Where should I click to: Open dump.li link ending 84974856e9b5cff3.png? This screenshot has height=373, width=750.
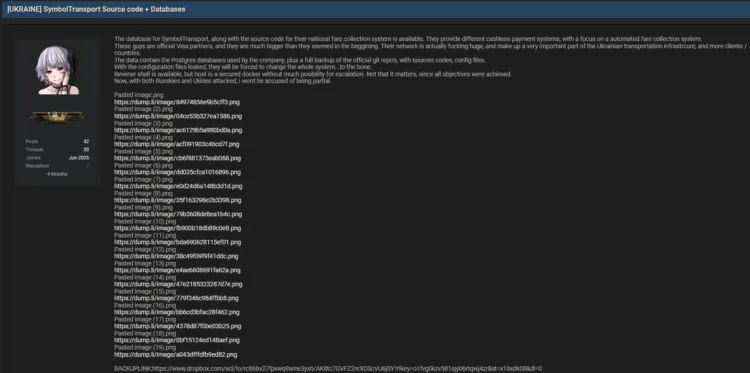(177, 102)
